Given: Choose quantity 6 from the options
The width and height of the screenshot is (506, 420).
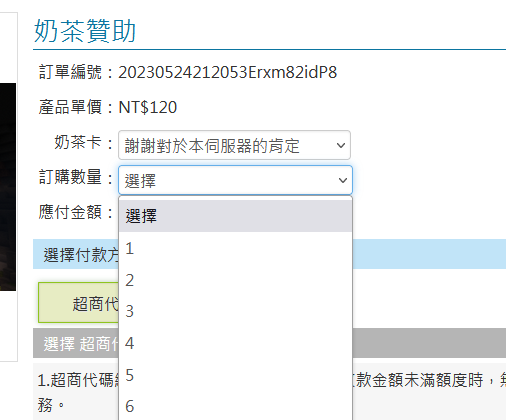Looking at the screenshot, I should pos(235,406).
